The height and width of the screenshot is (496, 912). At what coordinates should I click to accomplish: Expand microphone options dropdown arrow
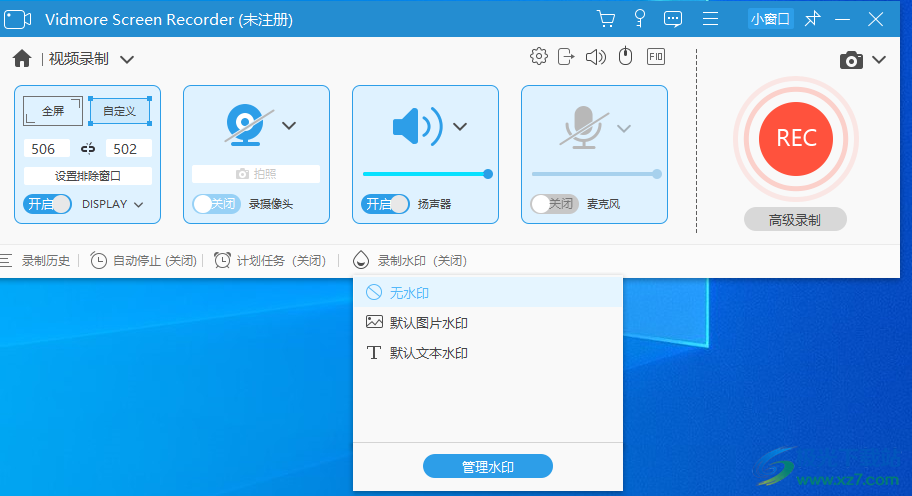point(624,129)
